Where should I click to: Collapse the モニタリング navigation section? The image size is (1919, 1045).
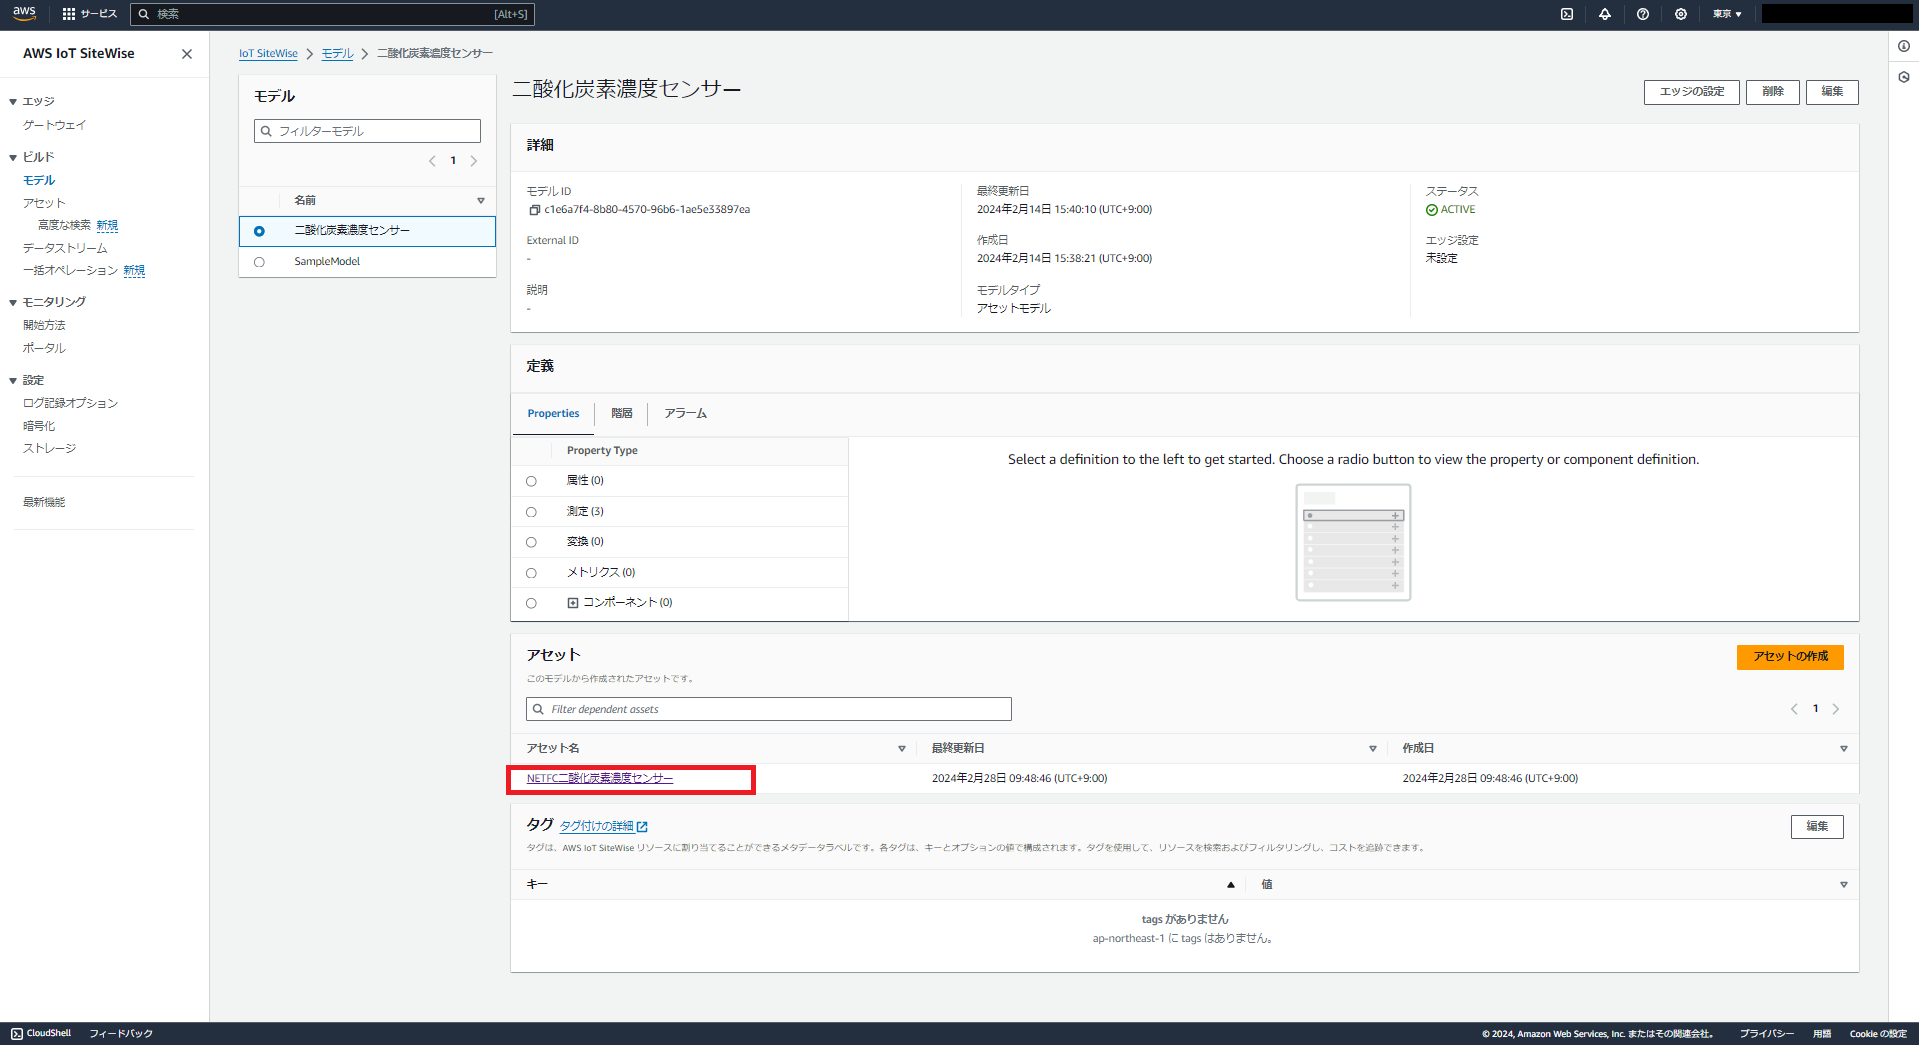[x=13, y=302]
